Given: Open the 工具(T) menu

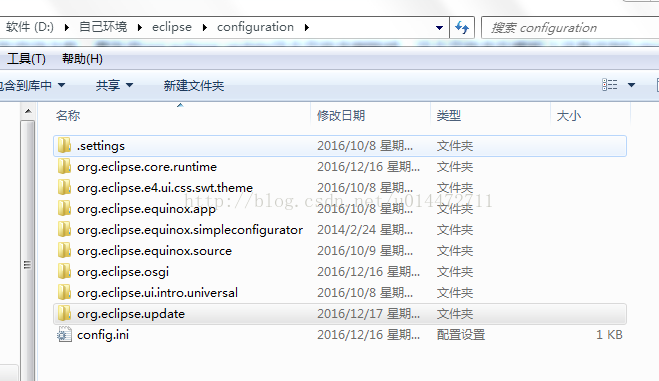Looking at the screenshot, I should (x=26, y=59).
